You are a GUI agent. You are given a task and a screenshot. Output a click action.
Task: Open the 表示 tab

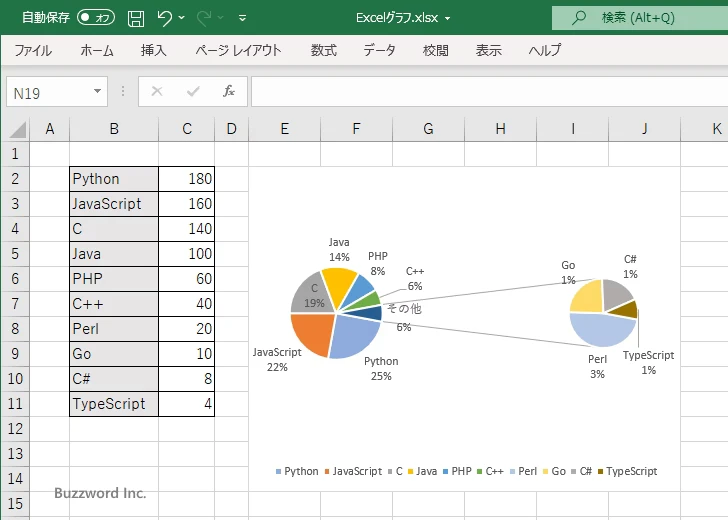tap(488, 50)
